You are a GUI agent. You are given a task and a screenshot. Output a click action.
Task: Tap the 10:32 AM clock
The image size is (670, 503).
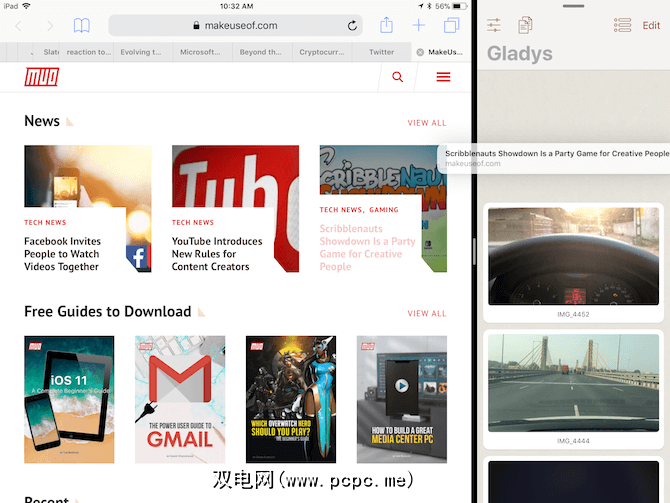tap(236, 6)
